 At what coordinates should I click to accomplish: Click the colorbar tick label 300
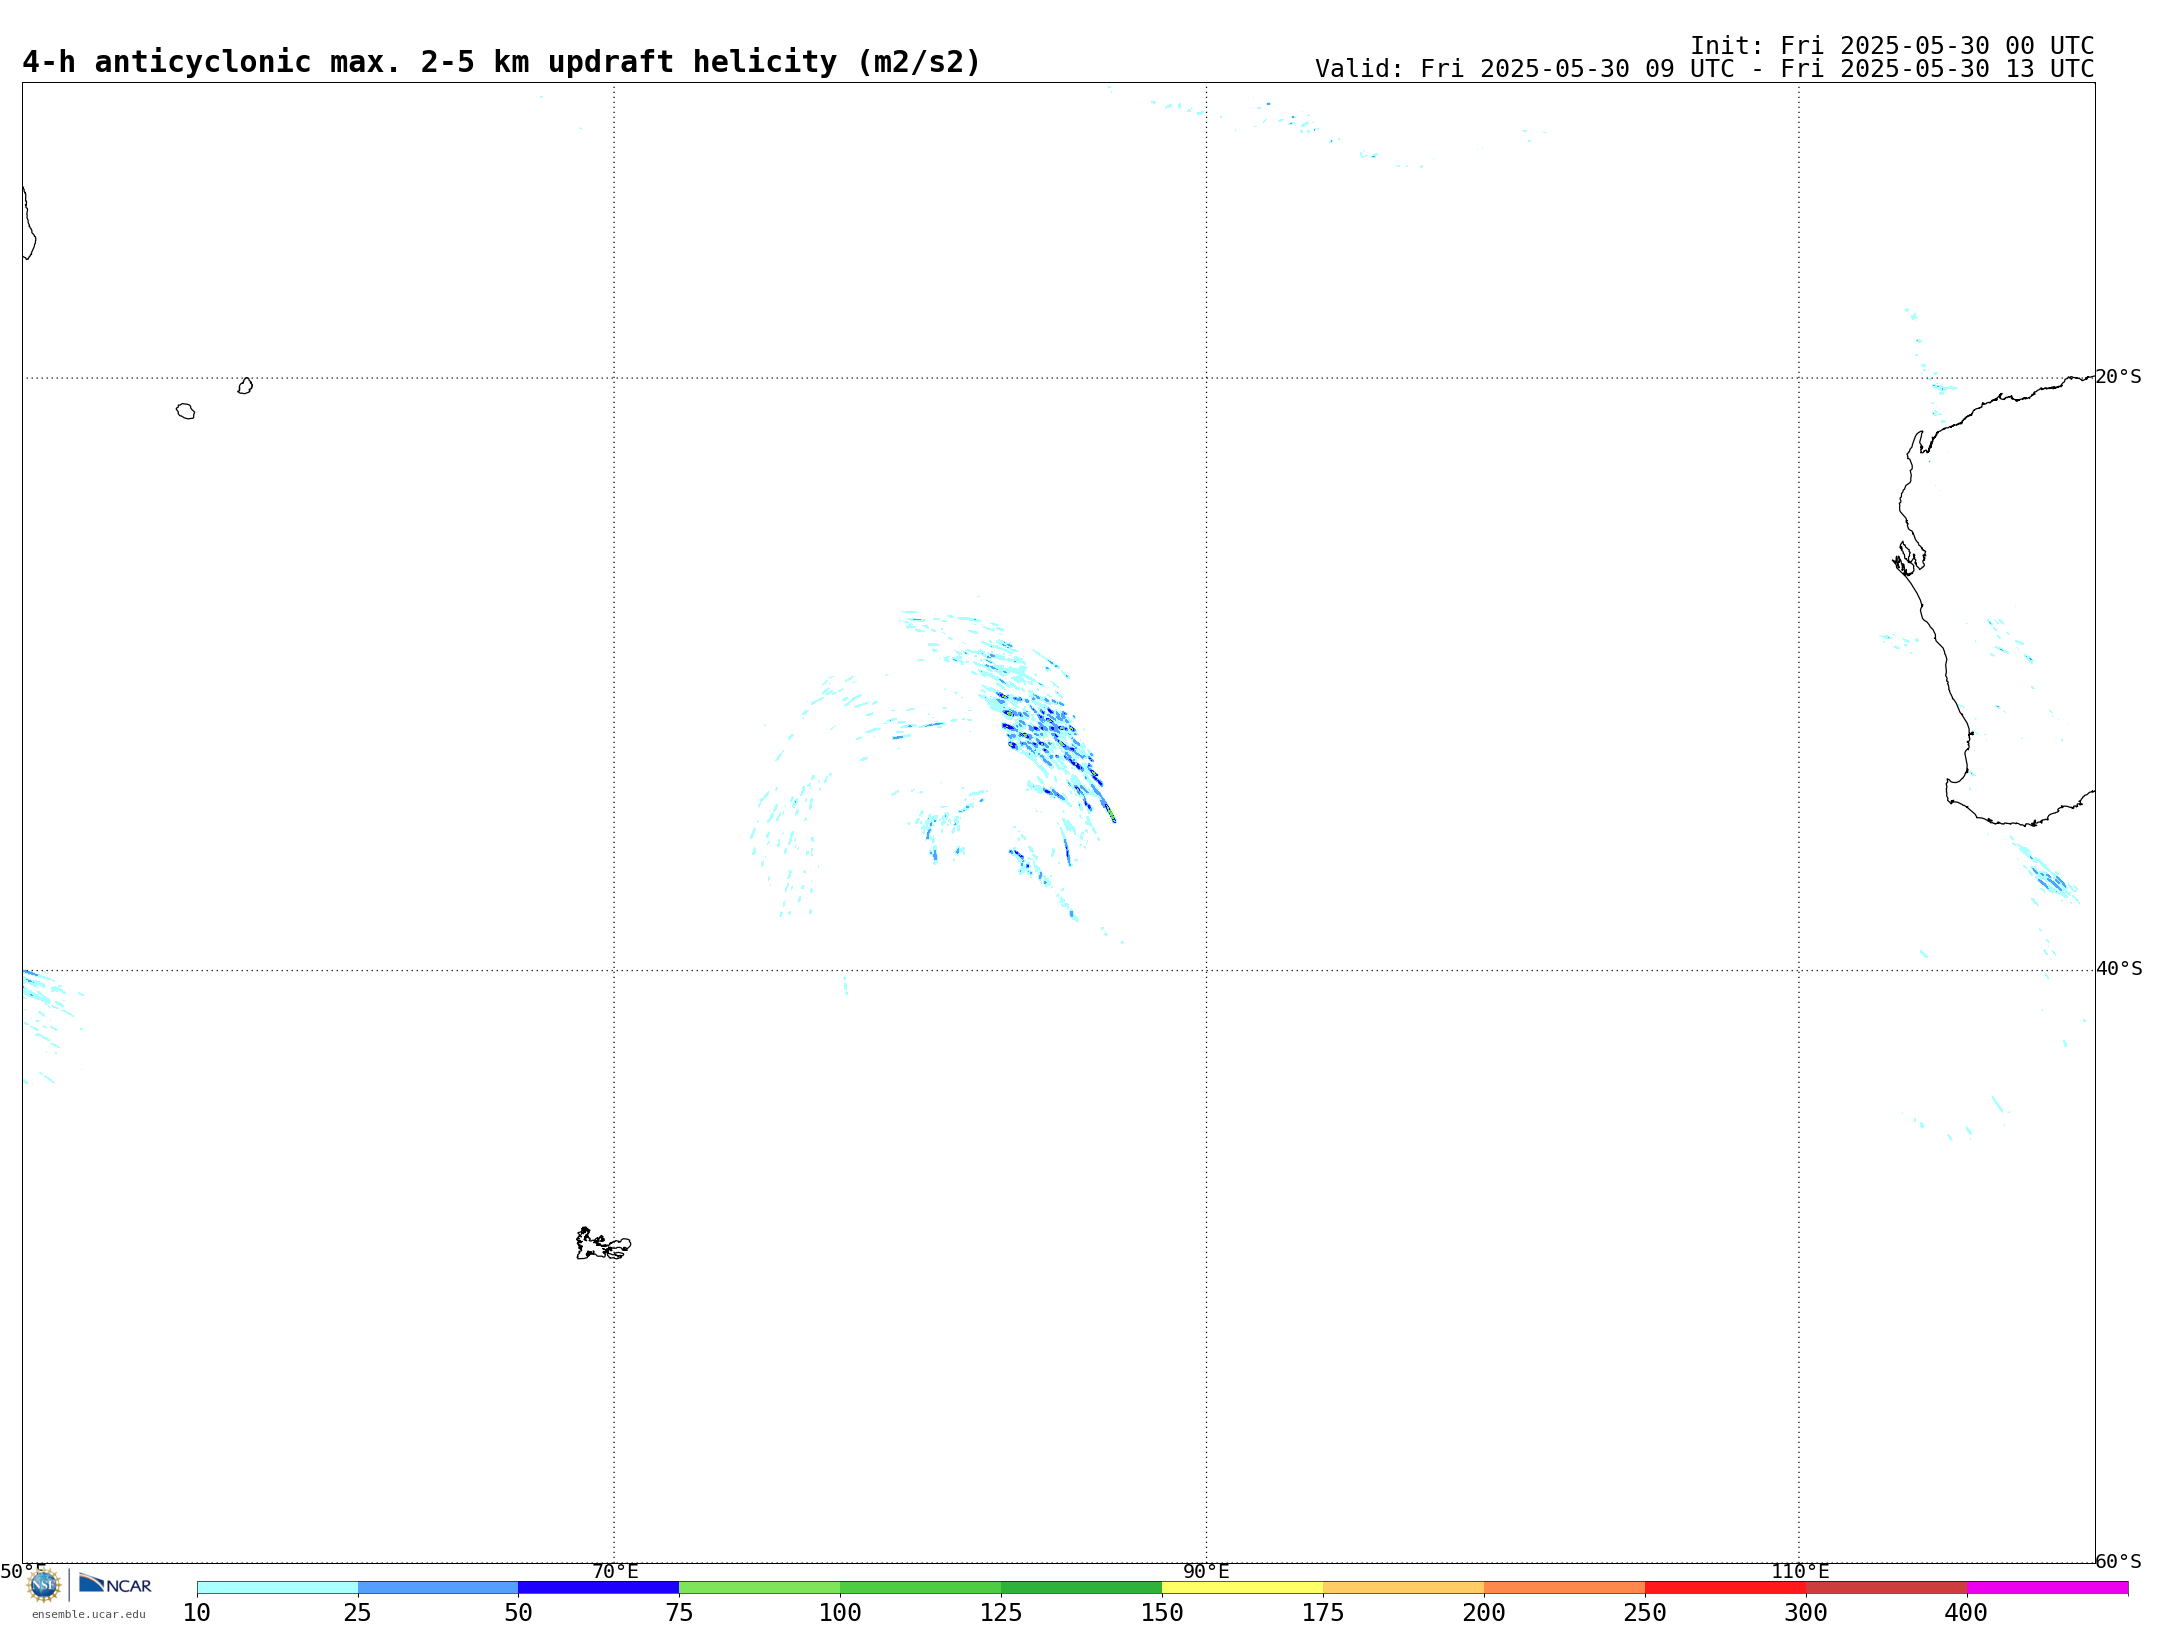(x=1806, y=1612)
